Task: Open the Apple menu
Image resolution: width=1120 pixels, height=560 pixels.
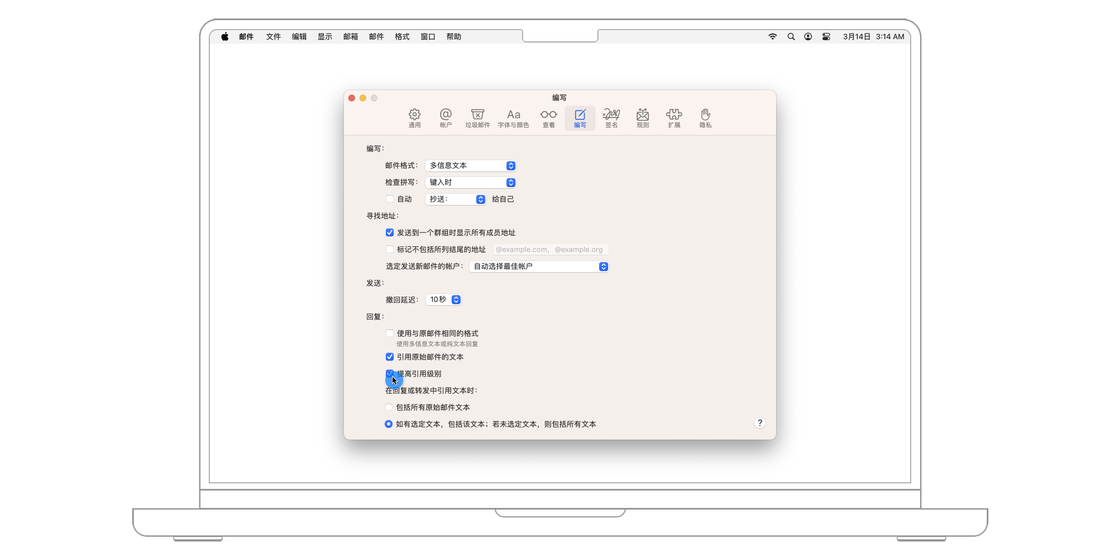Action: click(x=224, y=36)
